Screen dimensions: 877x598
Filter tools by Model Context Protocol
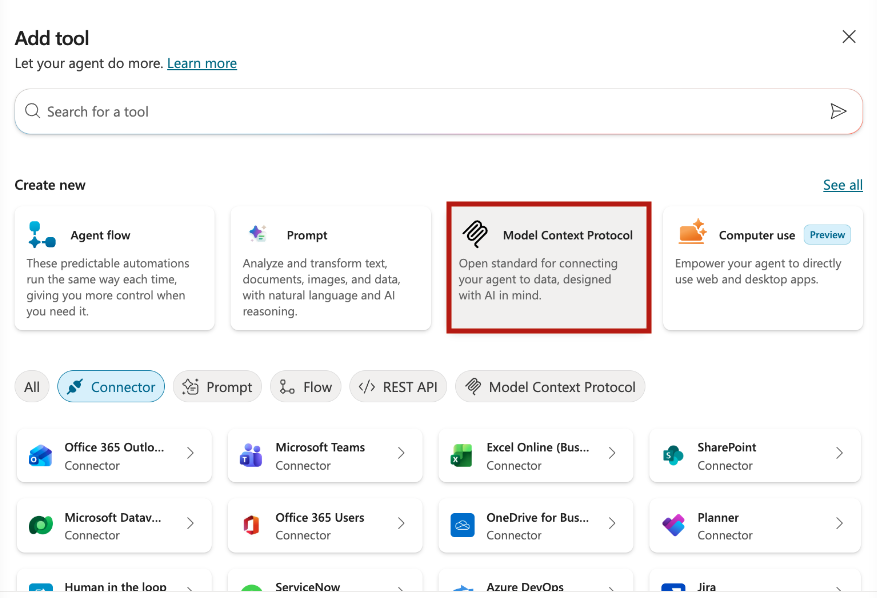pyautogui.click(x=550, y=387)
